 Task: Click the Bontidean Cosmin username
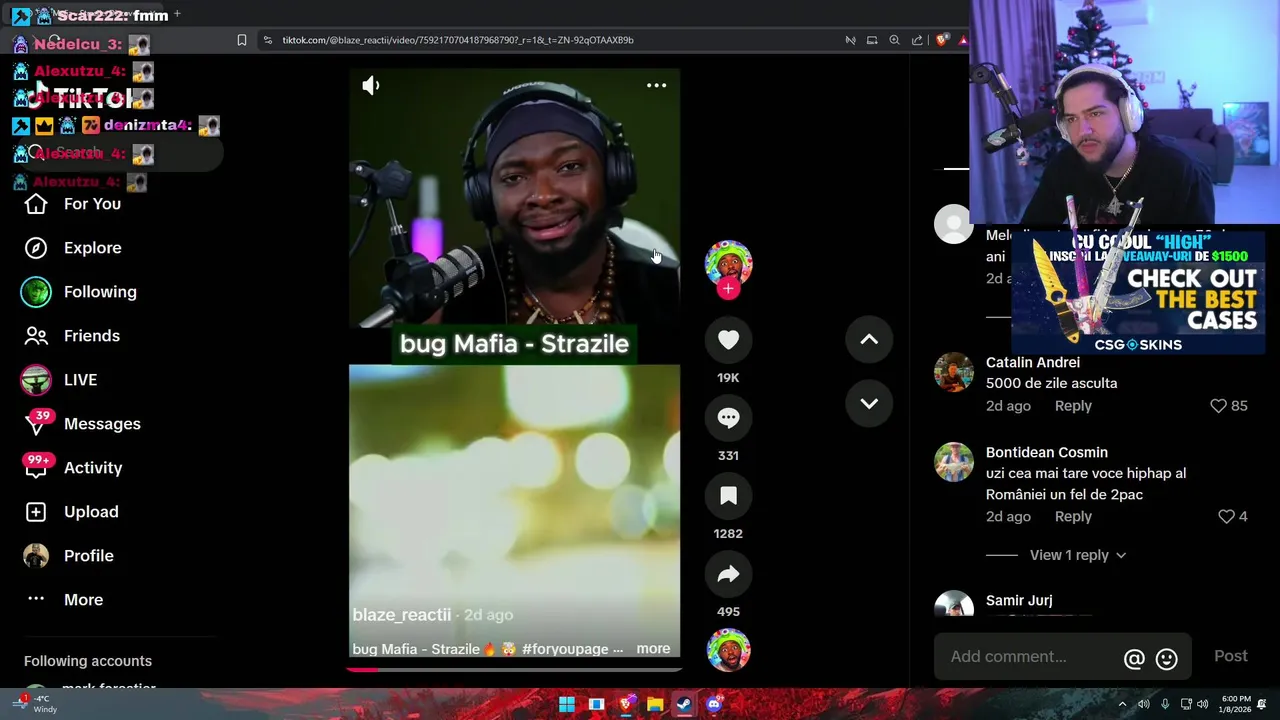[1047, 453]
